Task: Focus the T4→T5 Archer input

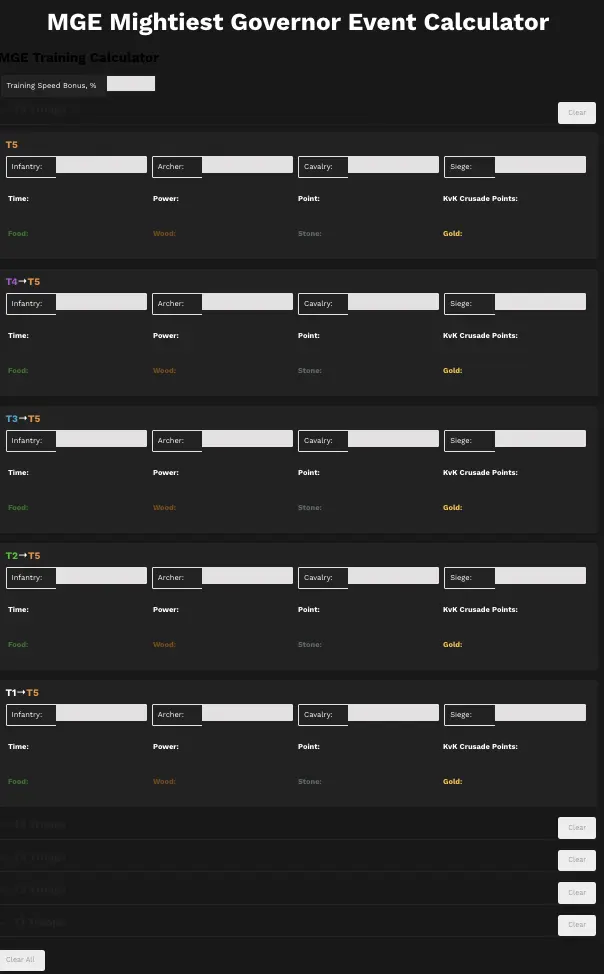Action: pyautogui.click(x=247, y=302)
